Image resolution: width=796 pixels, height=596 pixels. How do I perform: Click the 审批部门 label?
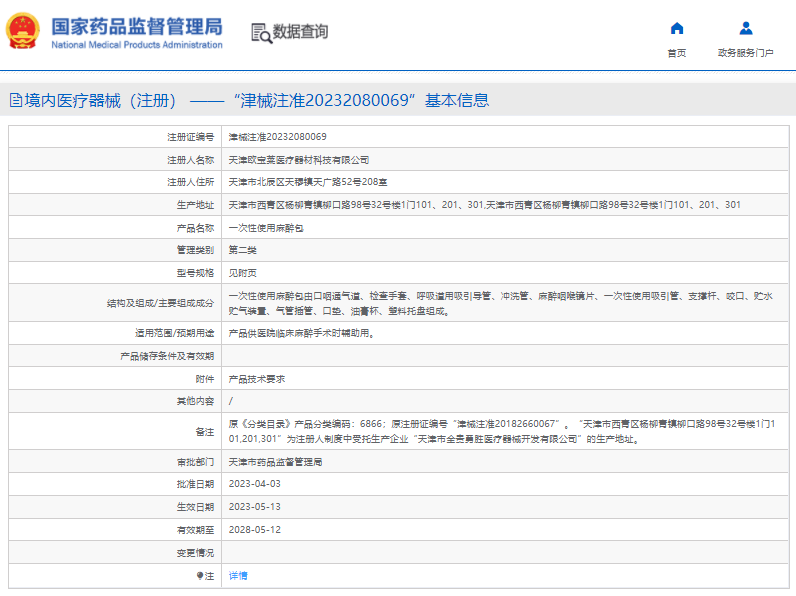click(x=195, y=462)
